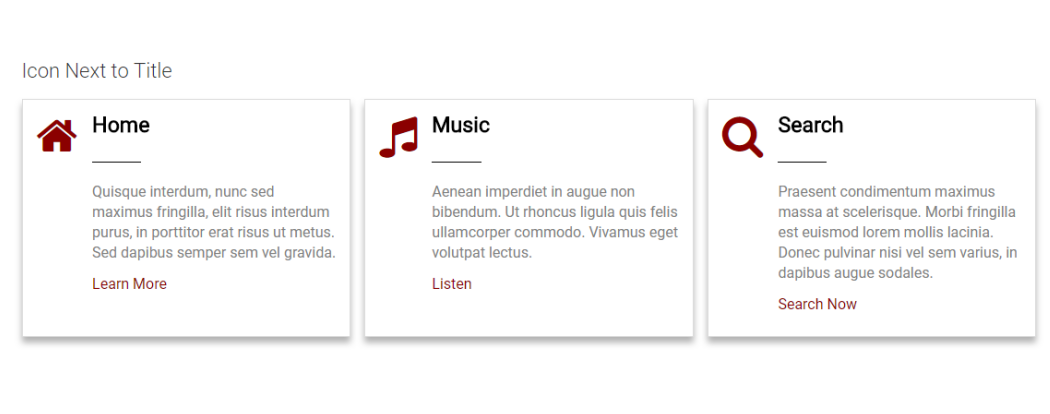Viewport: 1050px width, 414px height.
Task: Click the divider line under Search title
Action: pyautogui.click(x=802, y=161)
